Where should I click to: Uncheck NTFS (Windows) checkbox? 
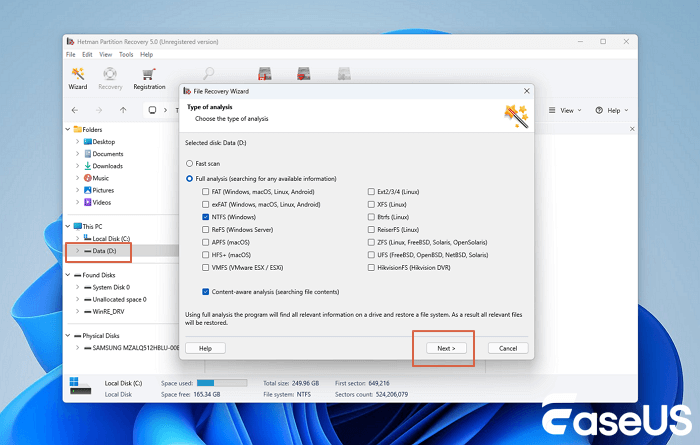point(205,217)
